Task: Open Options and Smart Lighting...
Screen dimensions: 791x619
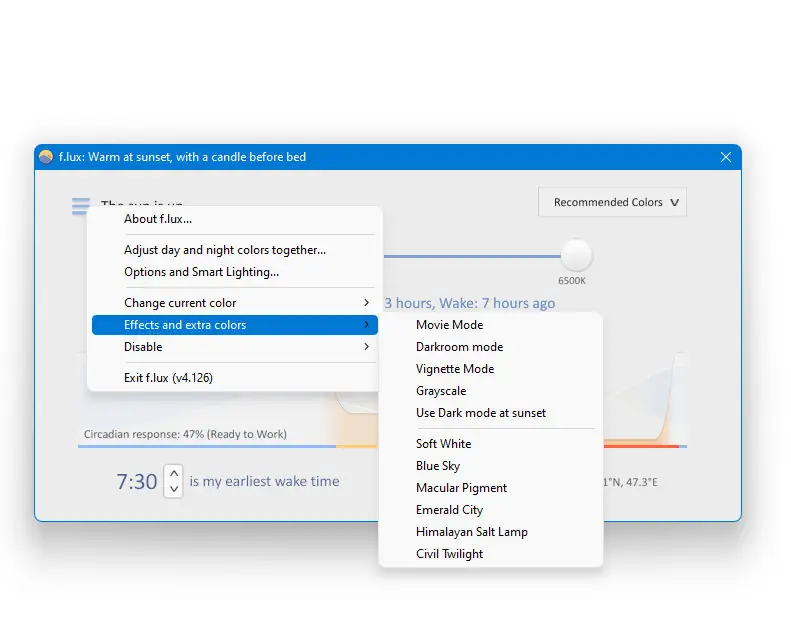Action: [234, 272]
